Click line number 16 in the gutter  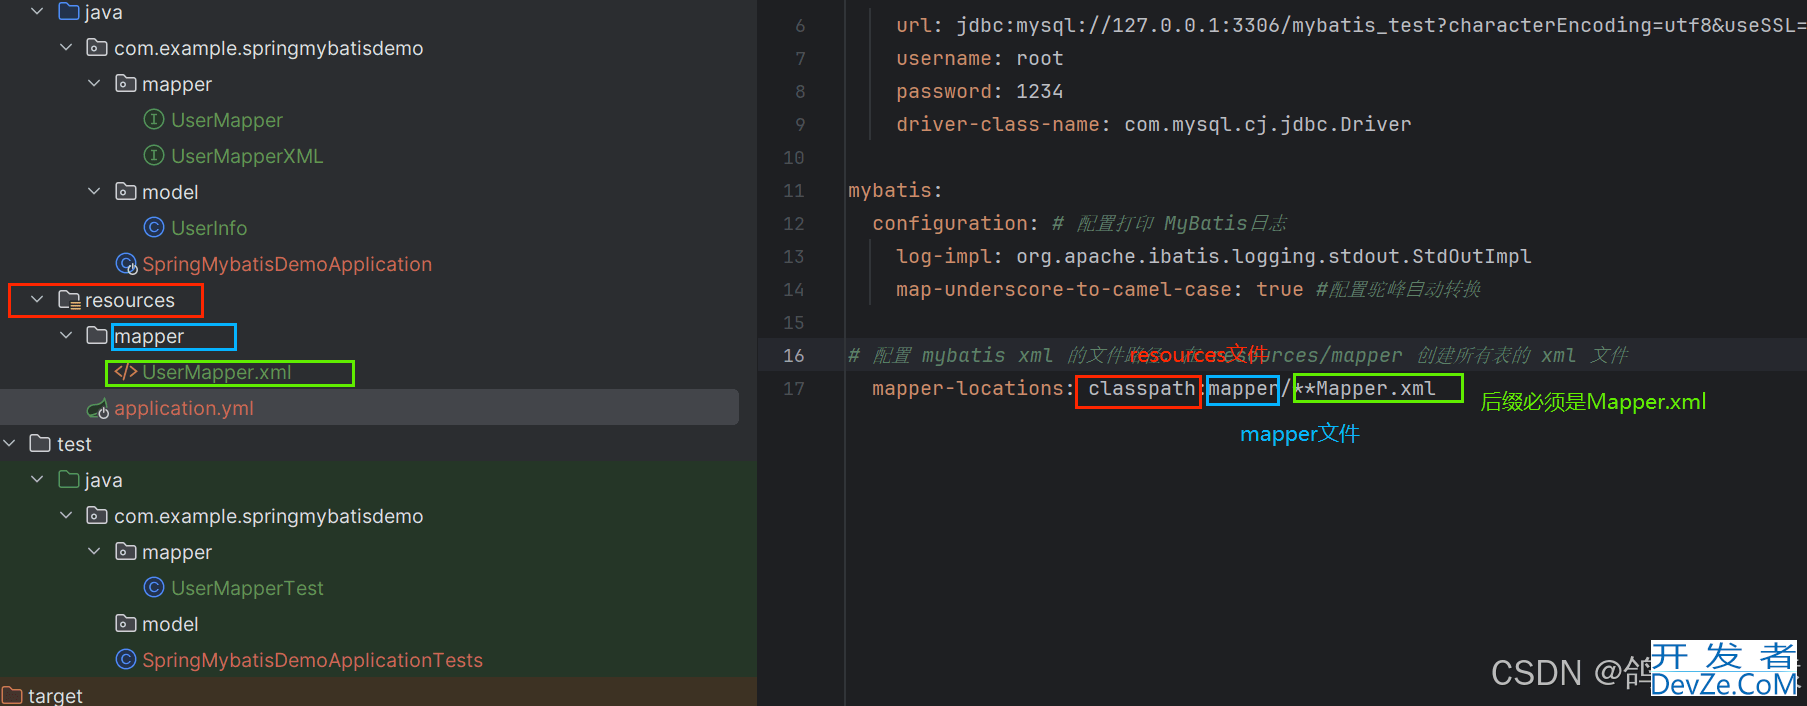pyautogui.click(x=793, y=355)
